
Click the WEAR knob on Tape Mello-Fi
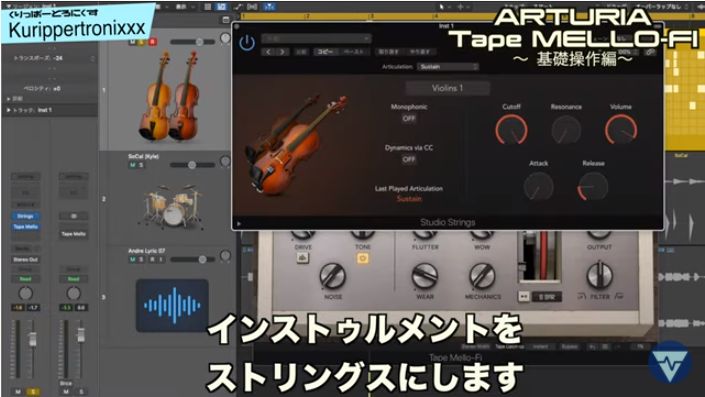(424, 276)
